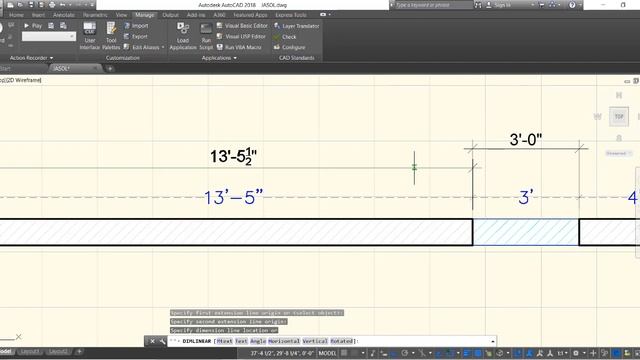Switch to the Output ribbon tab
This screenshot has width=640, height=360.
(x=170, y=15)
